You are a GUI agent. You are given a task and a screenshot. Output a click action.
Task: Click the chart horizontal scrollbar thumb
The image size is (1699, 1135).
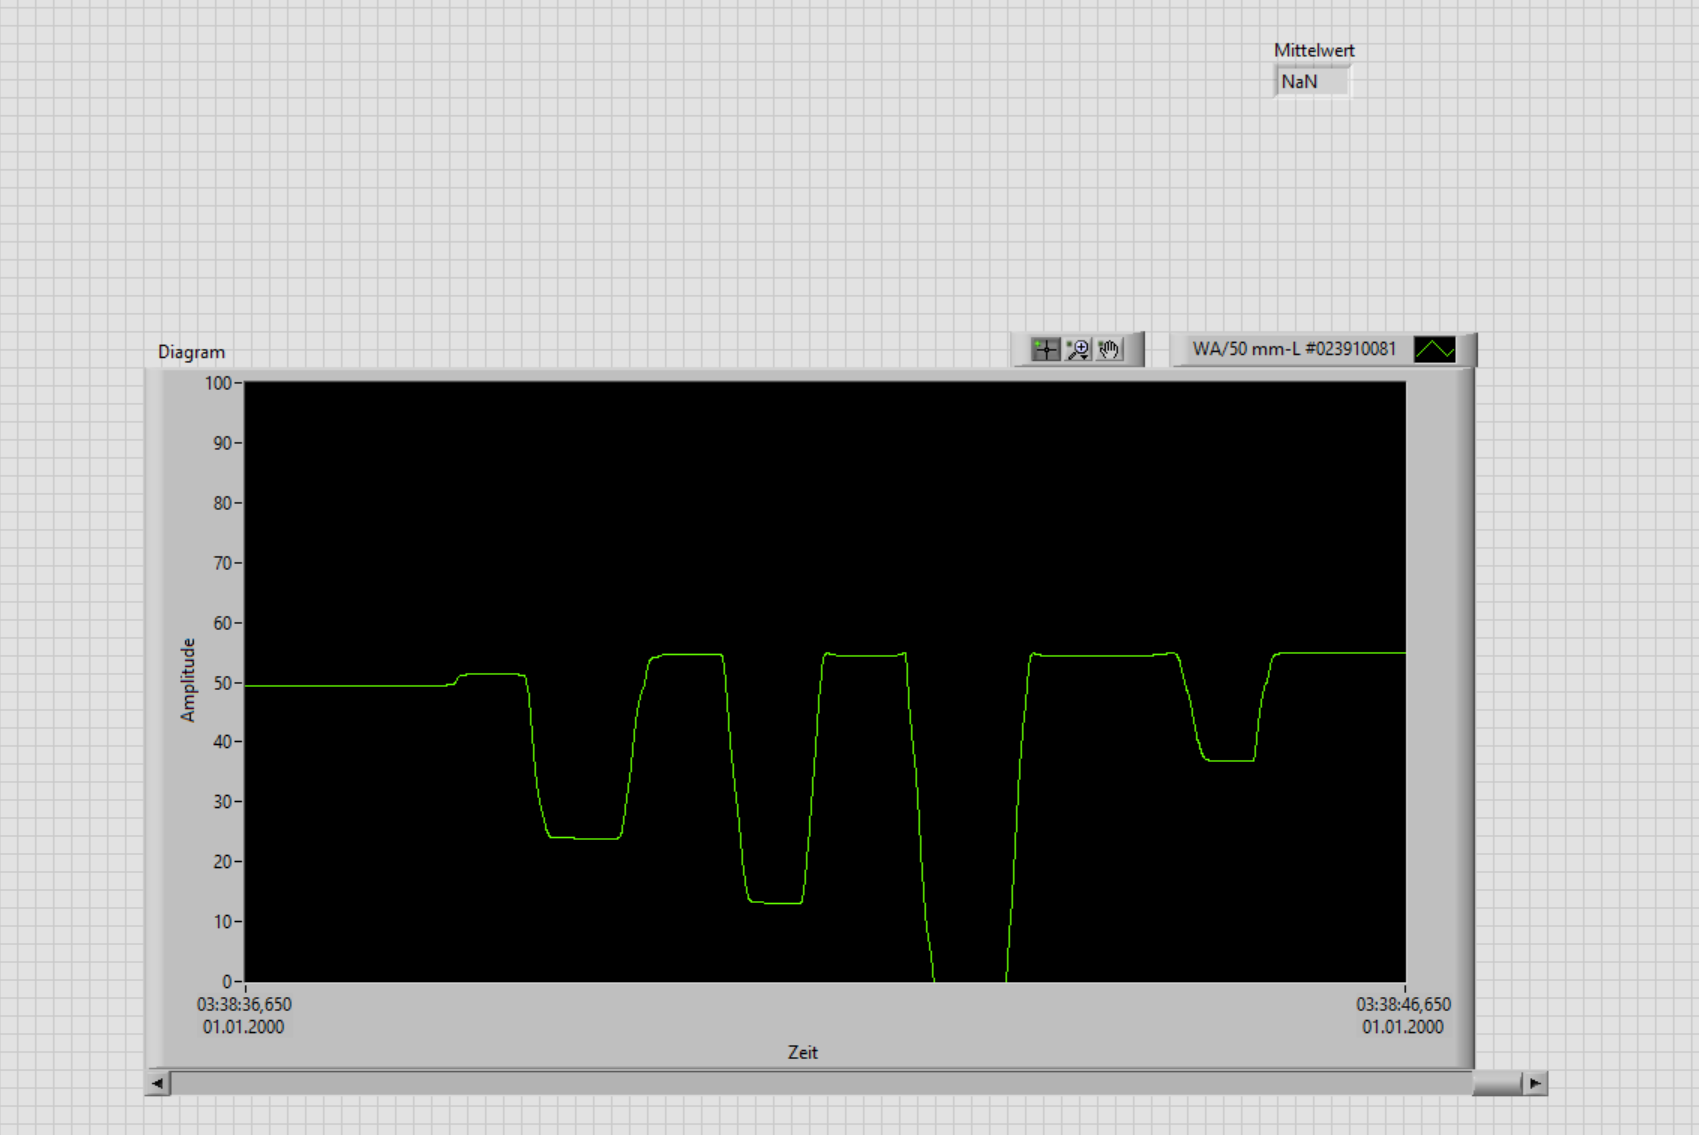tap(1497, 1083)
